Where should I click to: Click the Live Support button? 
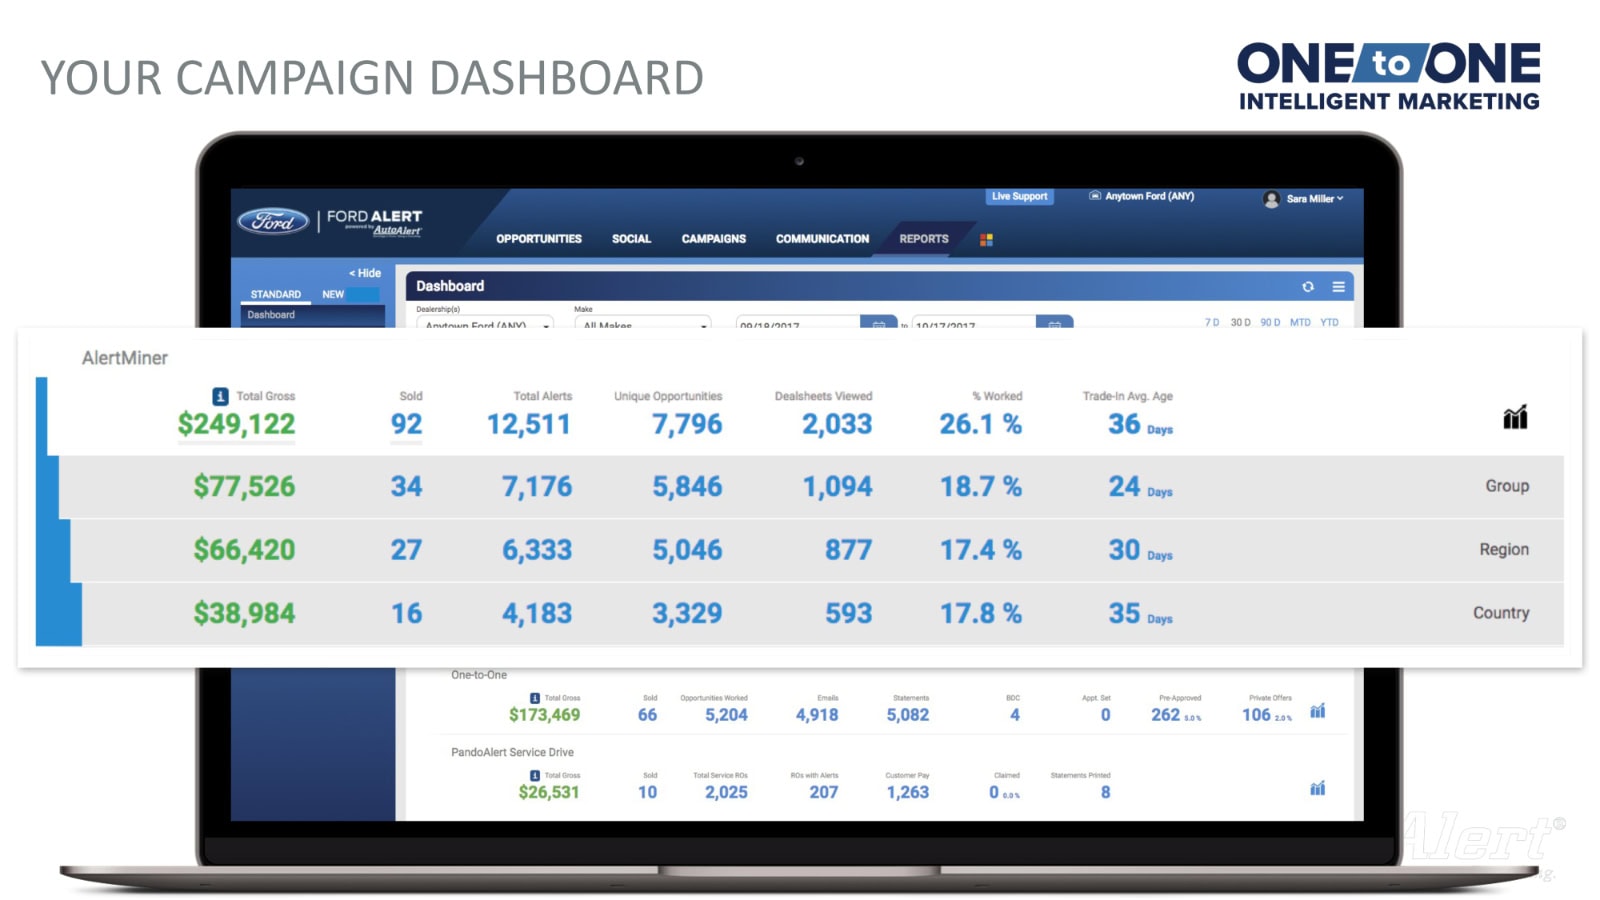(x=1019, y=196)
